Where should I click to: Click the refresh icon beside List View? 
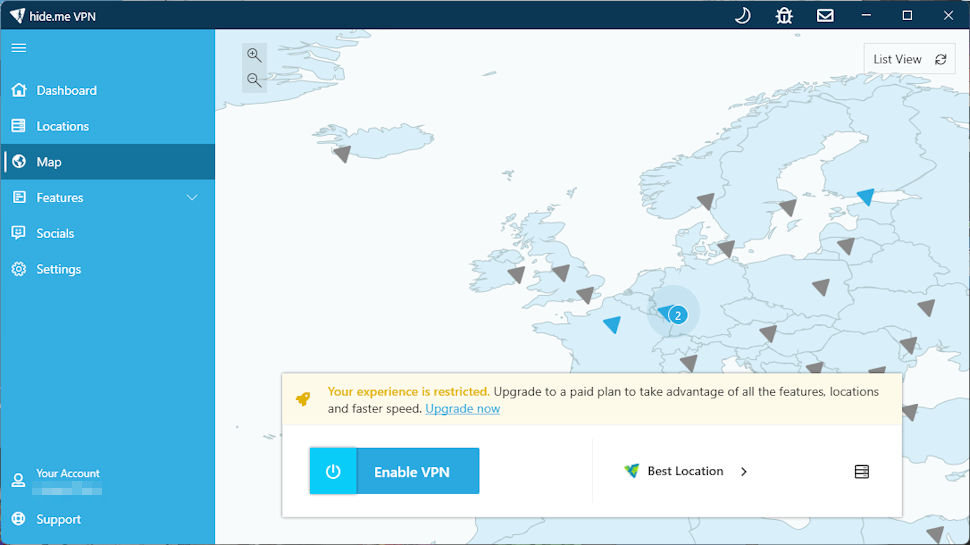pos(941,59)
